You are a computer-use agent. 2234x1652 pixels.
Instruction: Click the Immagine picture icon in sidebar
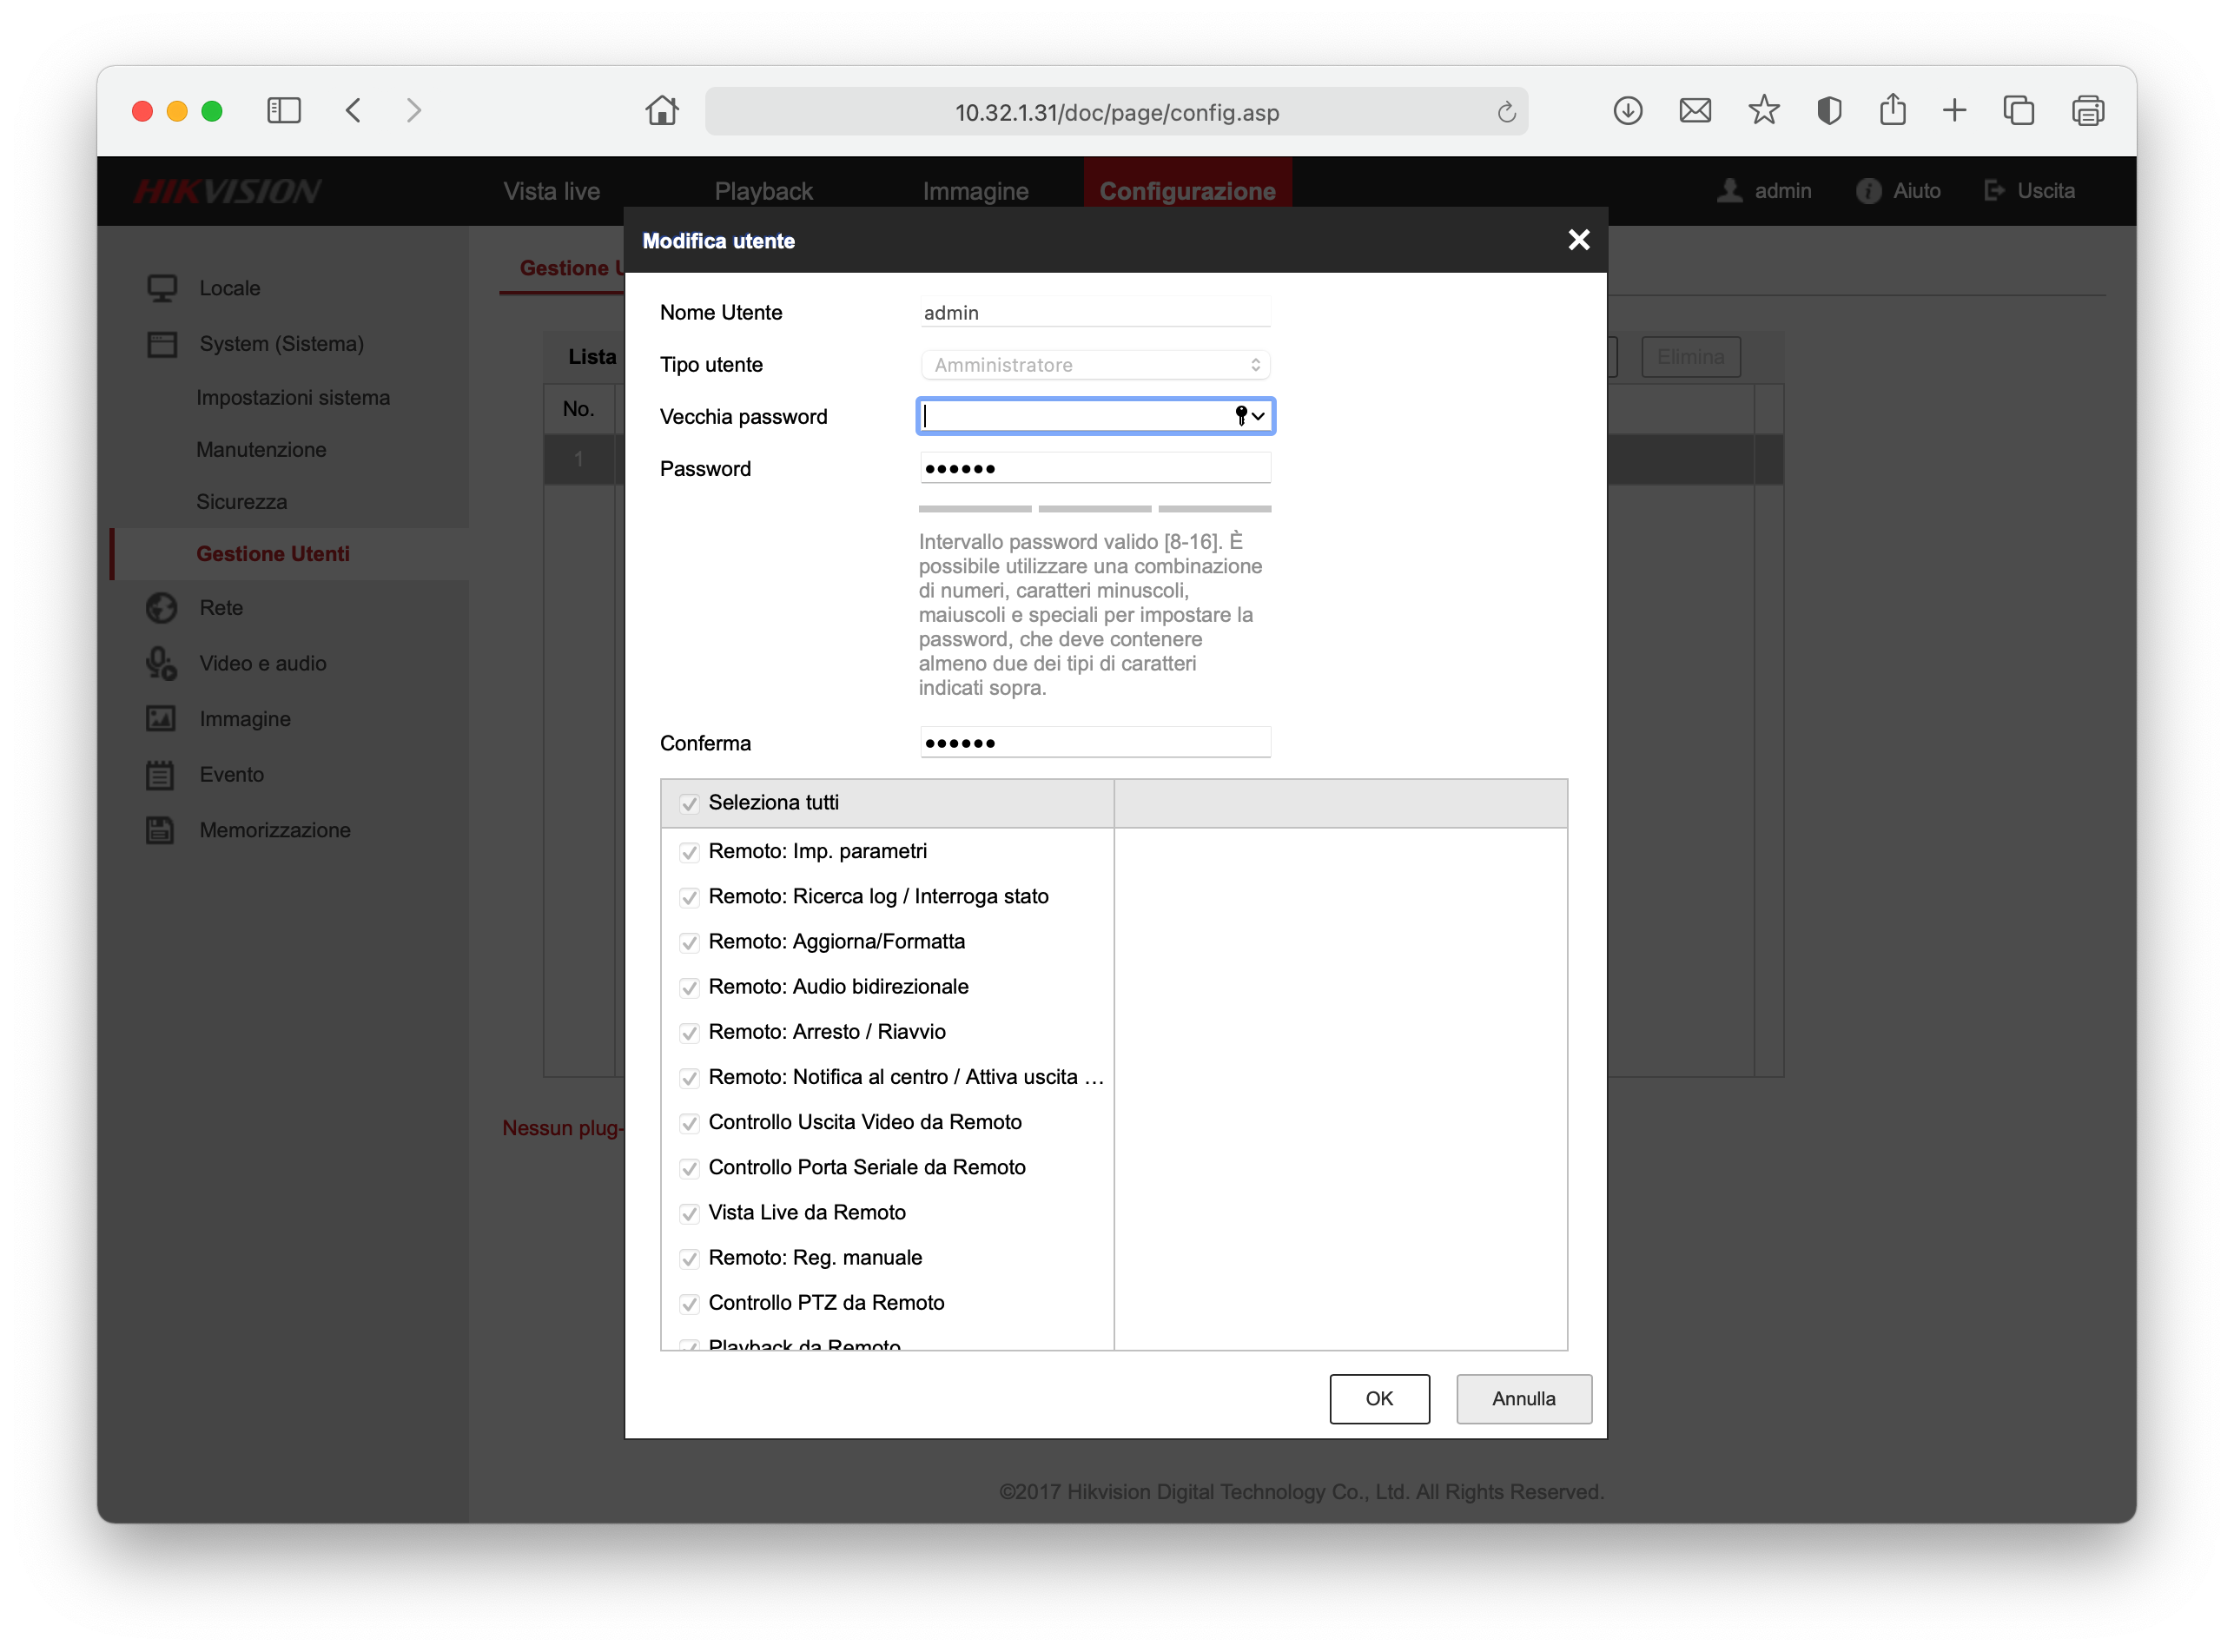click(x=161, y=719)
